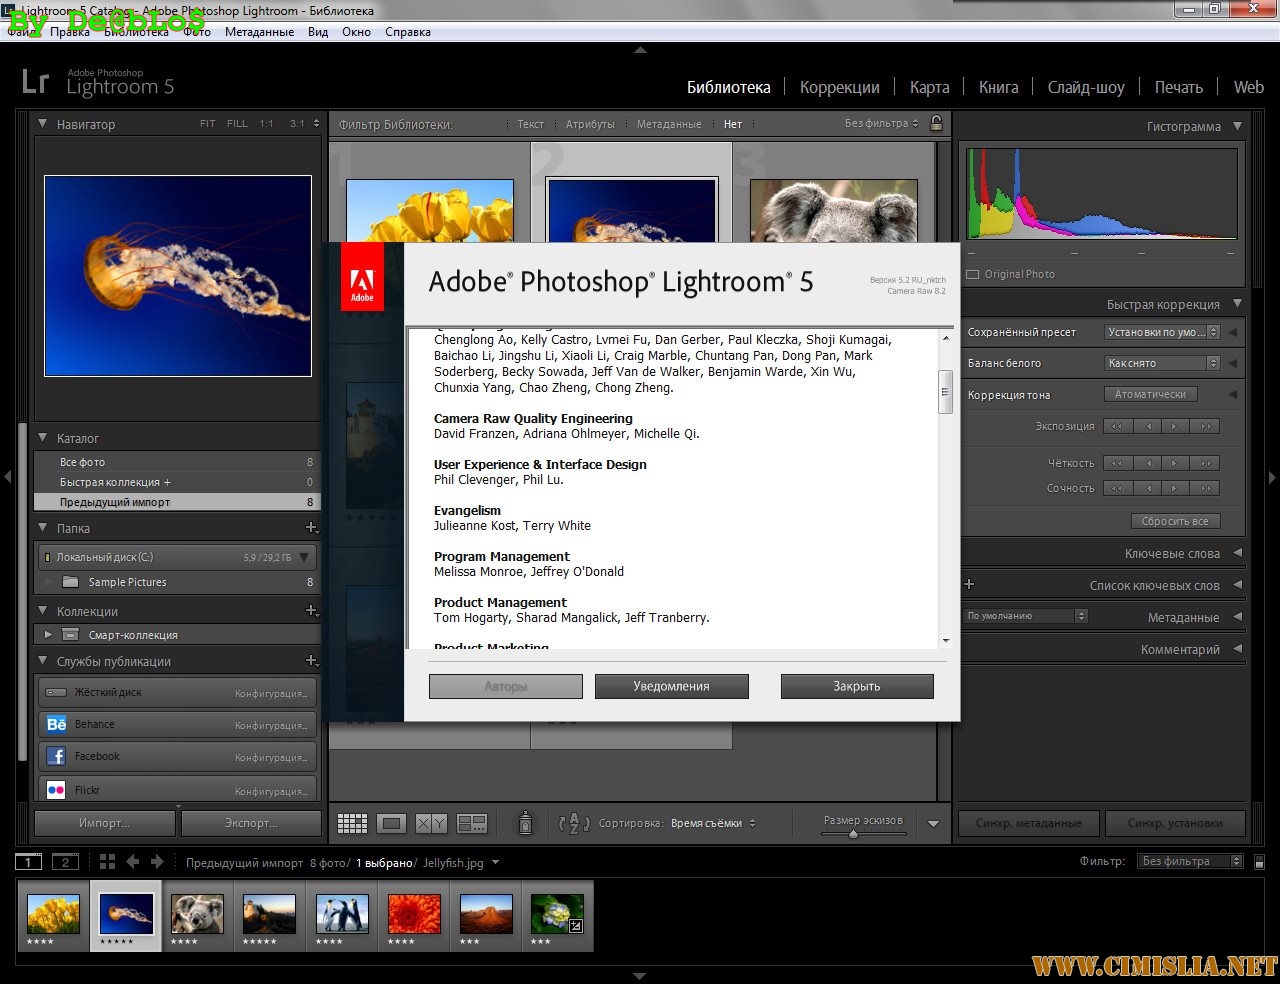This screenshot has height=984, width=1280.
Task: Add a publish service with plus icon
Action: (x=311, y=660)
